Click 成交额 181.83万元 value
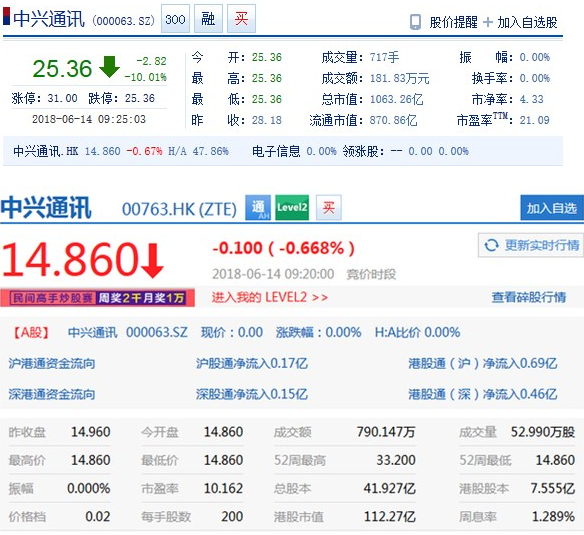This screenshot has width=584, height=535. tap(400, 78)
